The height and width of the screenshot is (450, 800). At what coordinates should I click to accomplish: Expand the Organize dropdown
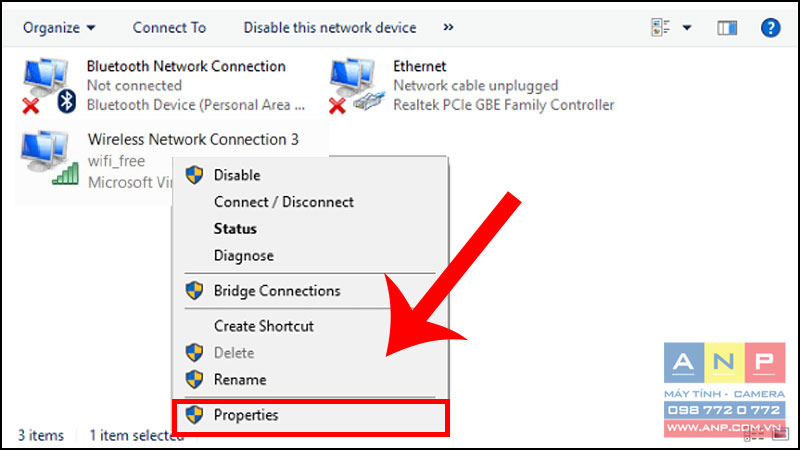coord(59,28)
